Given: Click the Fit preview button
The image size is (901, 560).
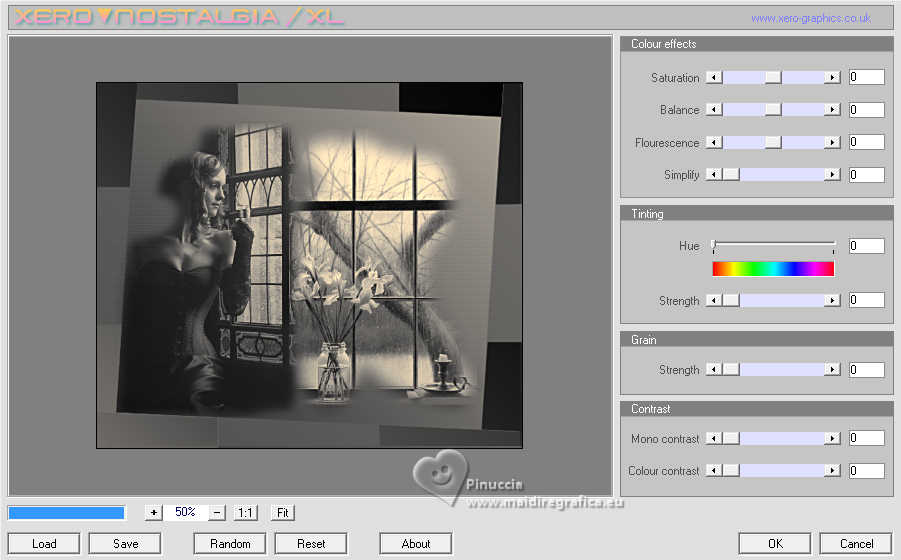Looking at the screenshot, I should pyautogui.click(x=283, y=512).
